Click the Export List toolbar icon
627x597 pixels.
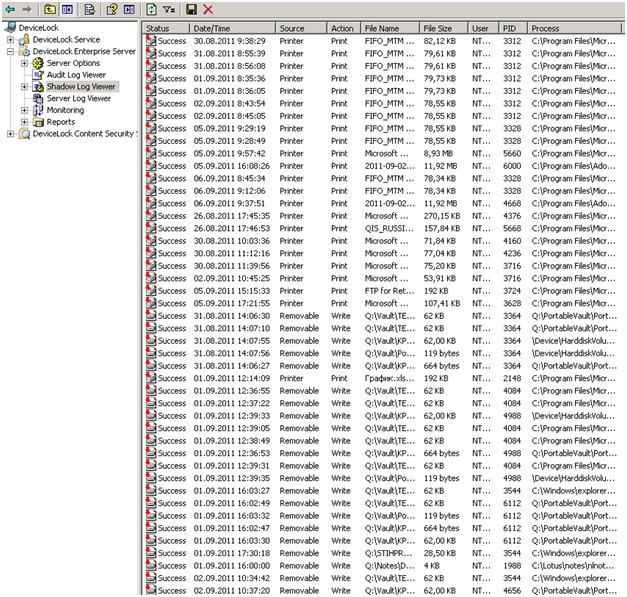point(90,9)
